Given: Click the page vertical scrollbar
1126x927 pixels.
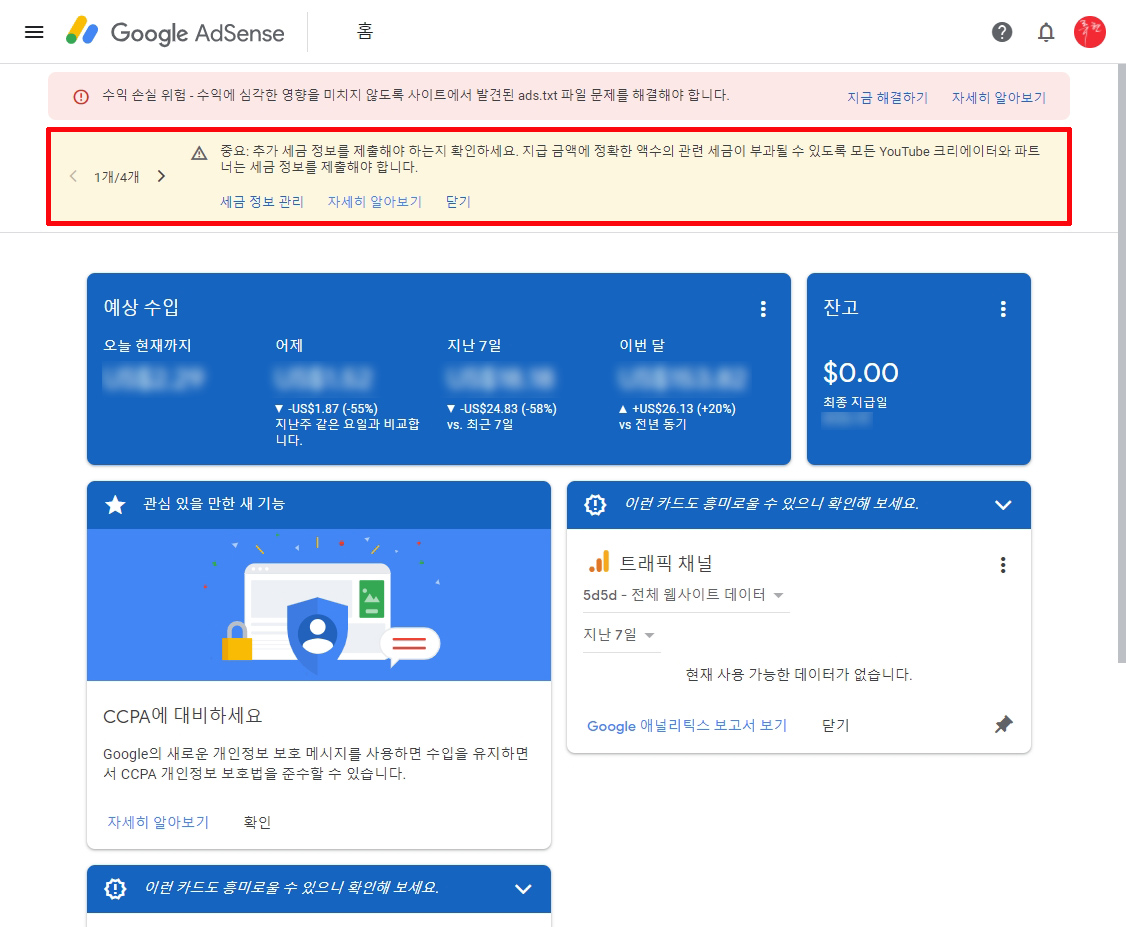Looking at the screenshot, I should (1121, 363).
